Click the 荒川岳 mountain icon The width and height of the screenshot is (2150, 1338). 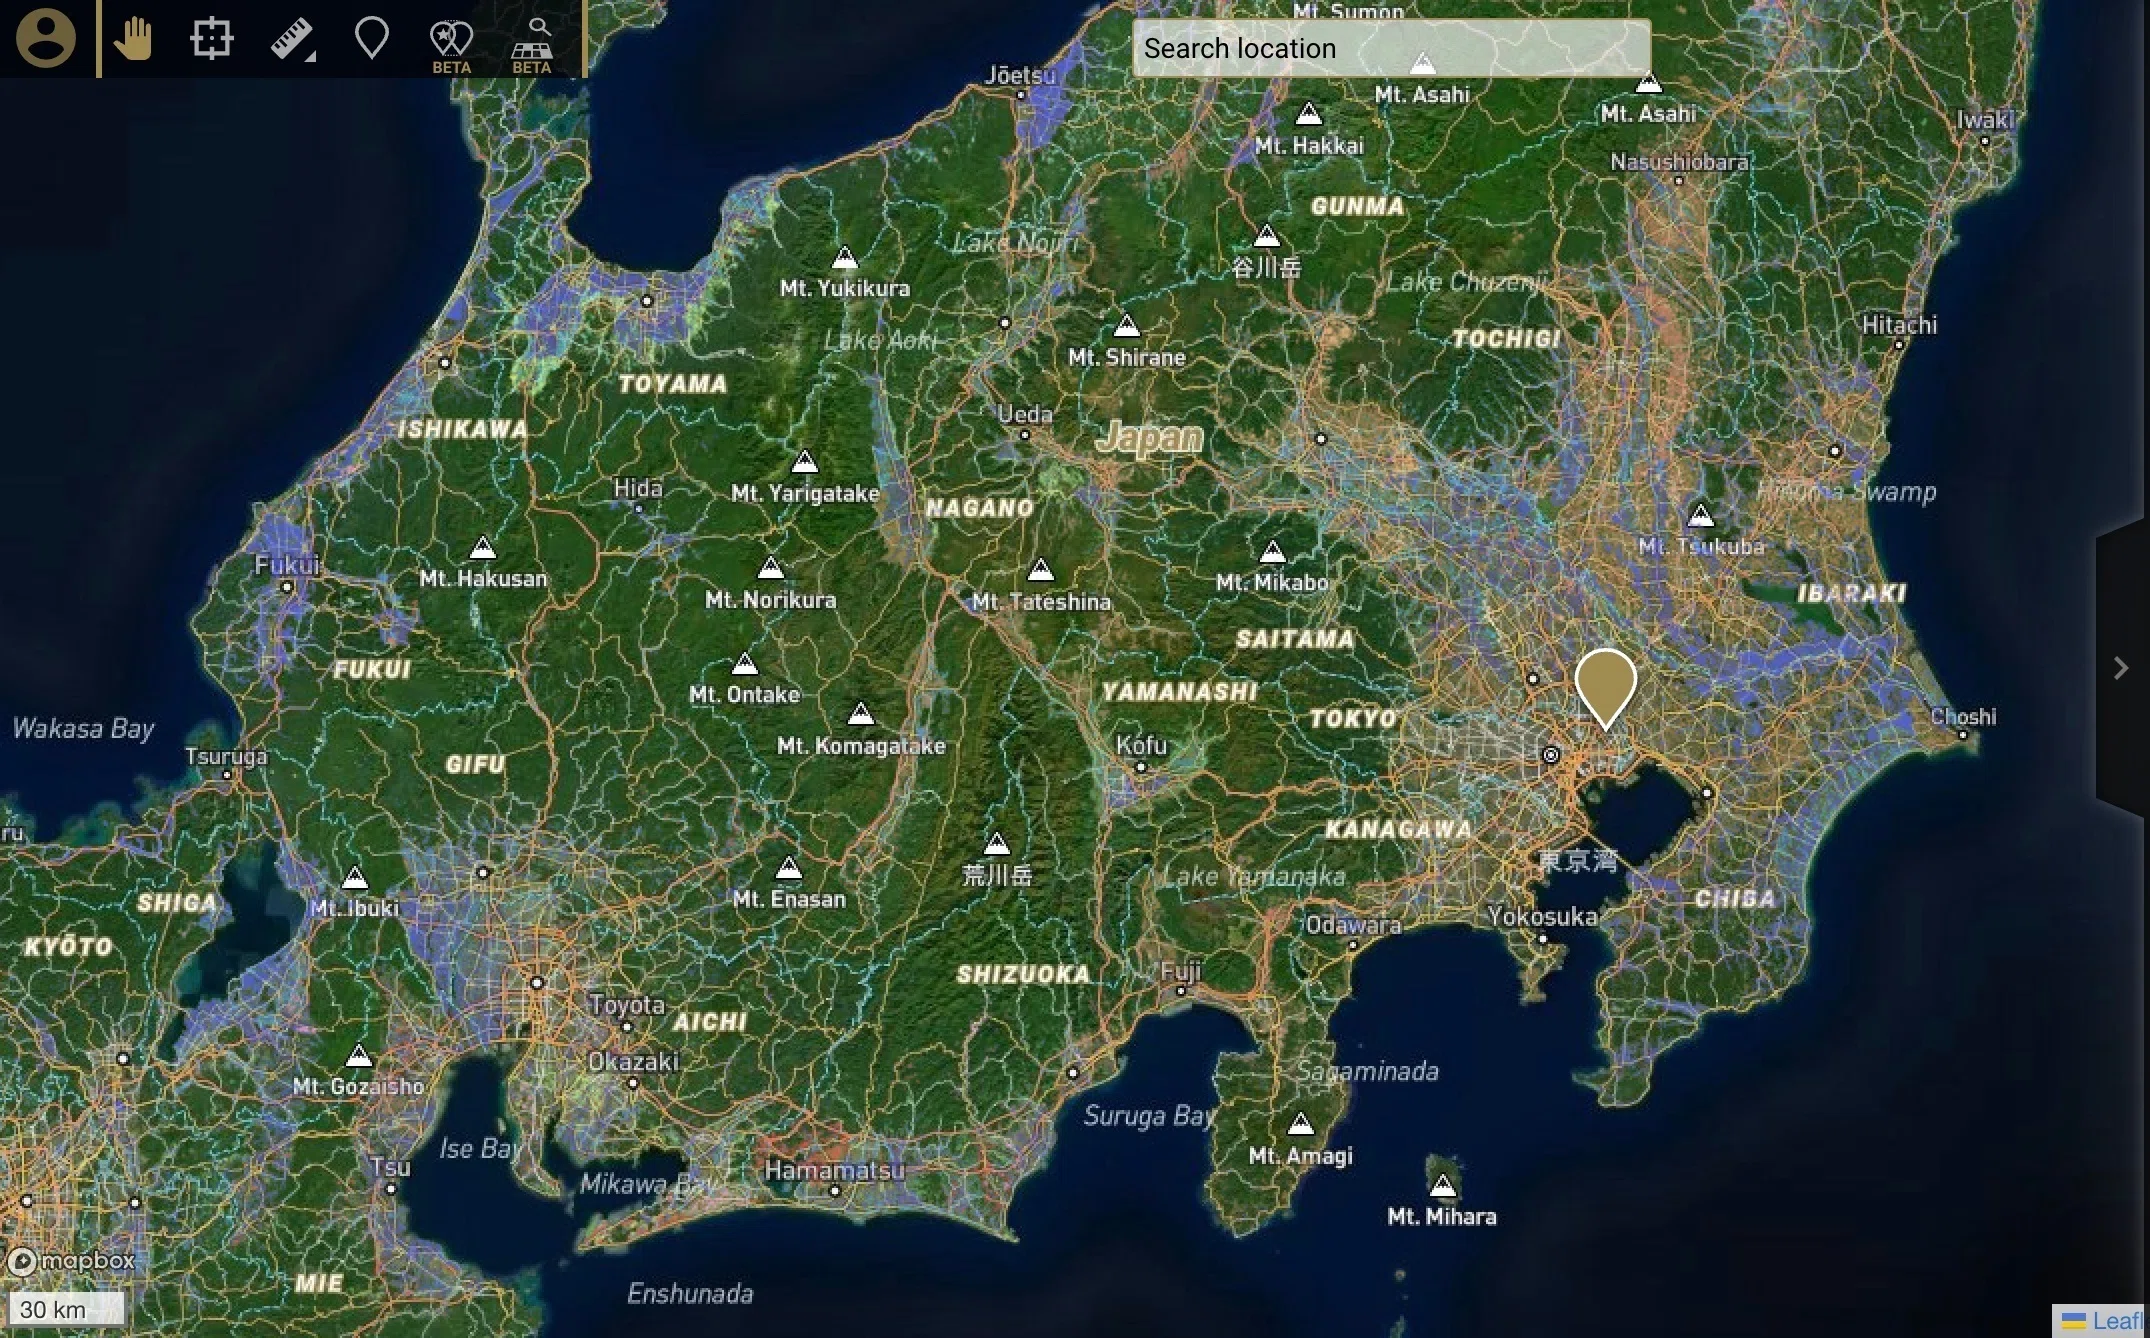pos(997,844)
